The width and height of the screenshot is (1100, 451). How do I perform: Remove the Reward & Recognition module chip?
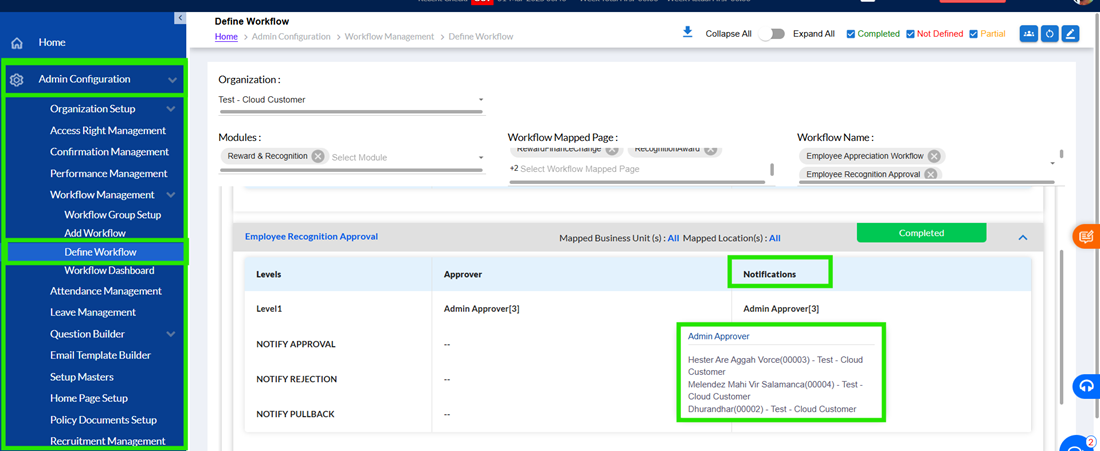point(318,156)
